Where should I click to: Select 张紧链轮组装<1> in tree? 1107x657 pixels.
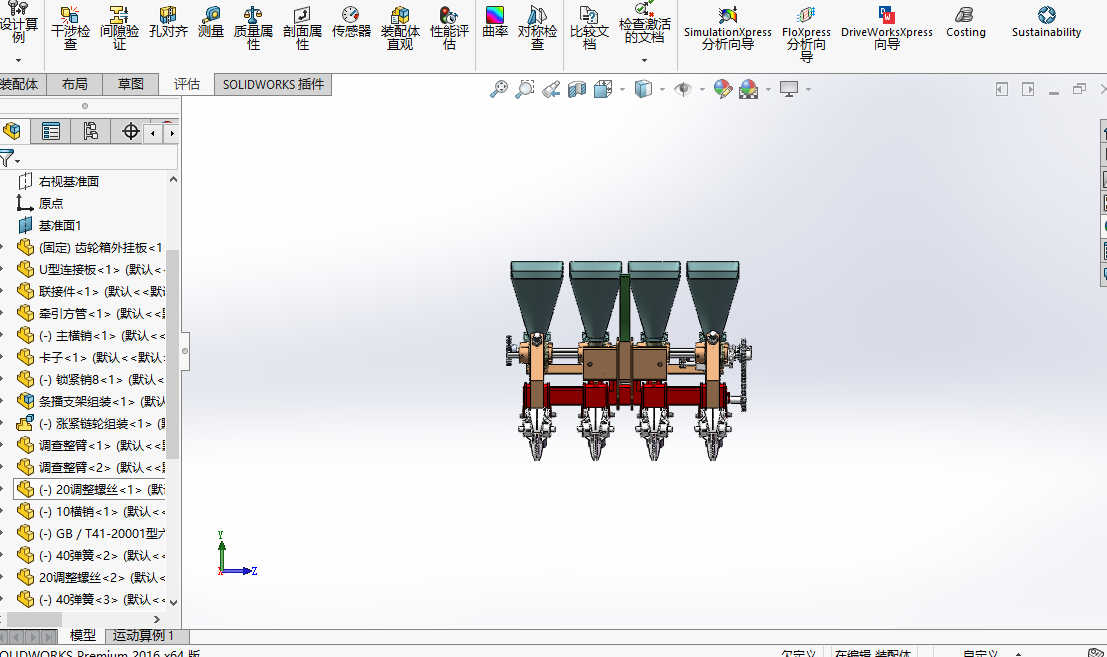pyautogui.click(x=90, y=423)
